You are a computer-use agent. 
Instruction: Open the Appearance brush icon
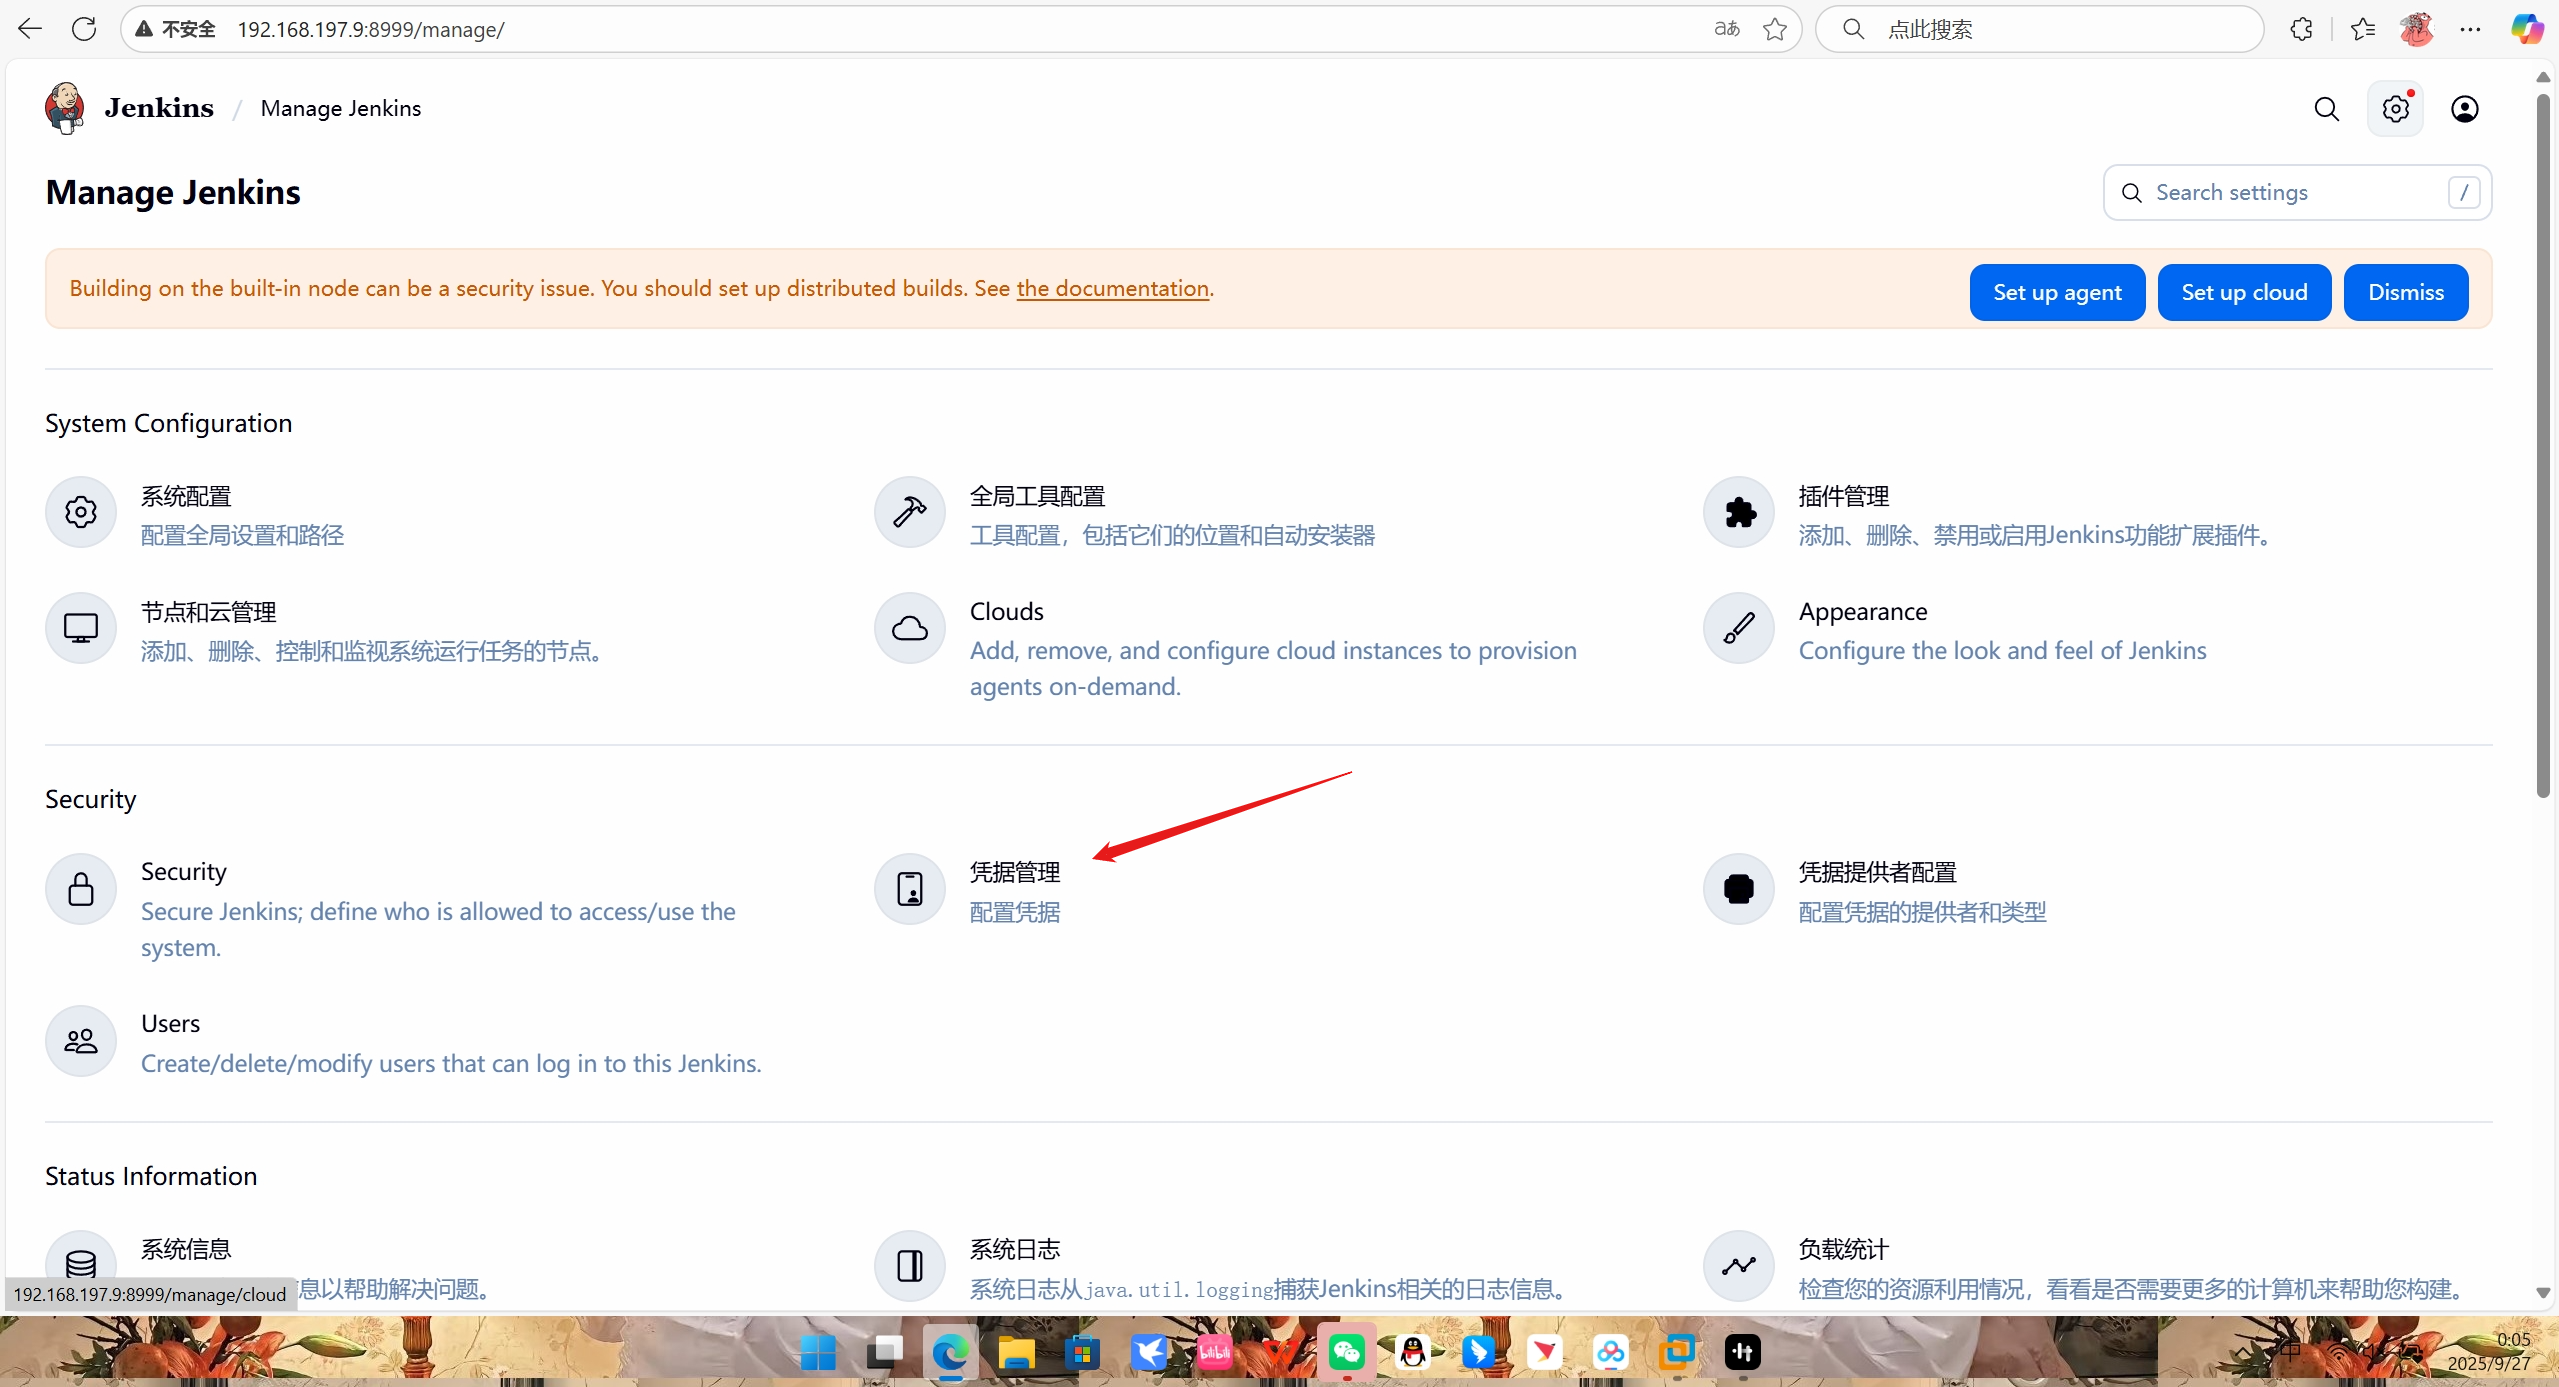pos(1739,629)
